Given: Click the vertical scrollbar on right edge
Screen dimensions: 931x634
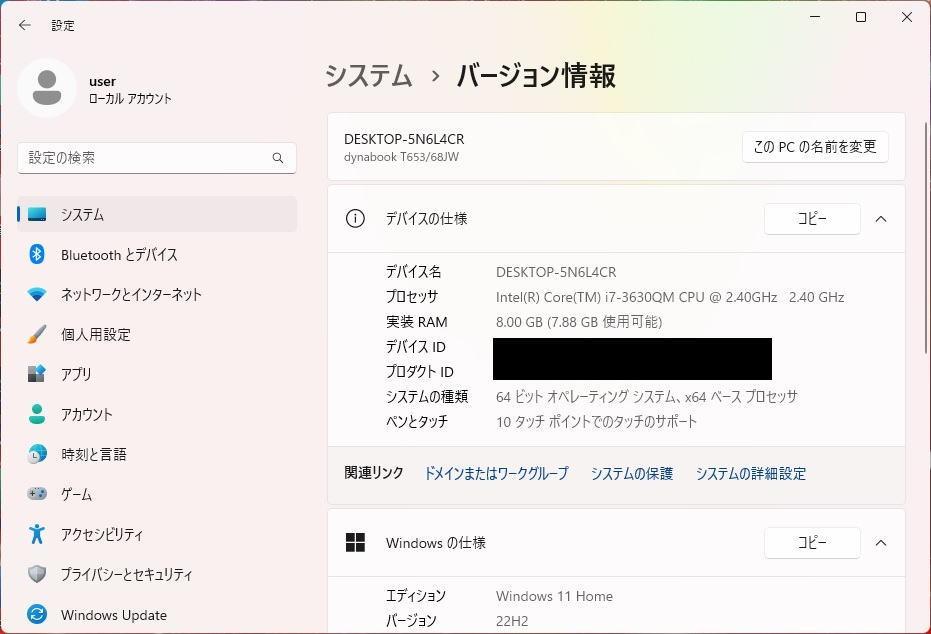Looking at the screenshot, I should click(925, 237).
